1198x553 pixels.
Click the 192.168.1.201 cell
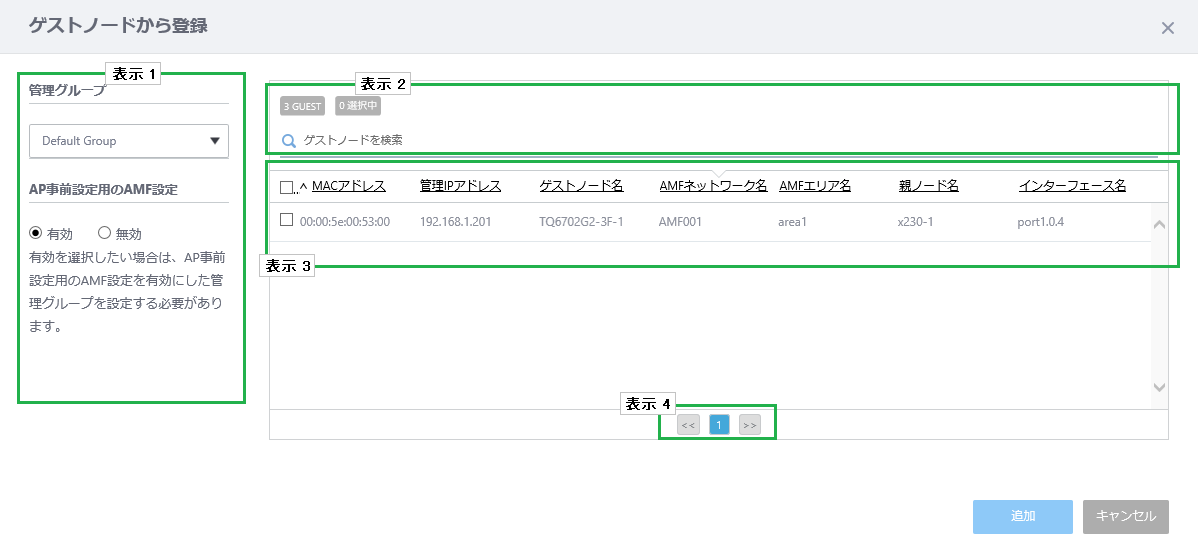(x=455, y=222)
